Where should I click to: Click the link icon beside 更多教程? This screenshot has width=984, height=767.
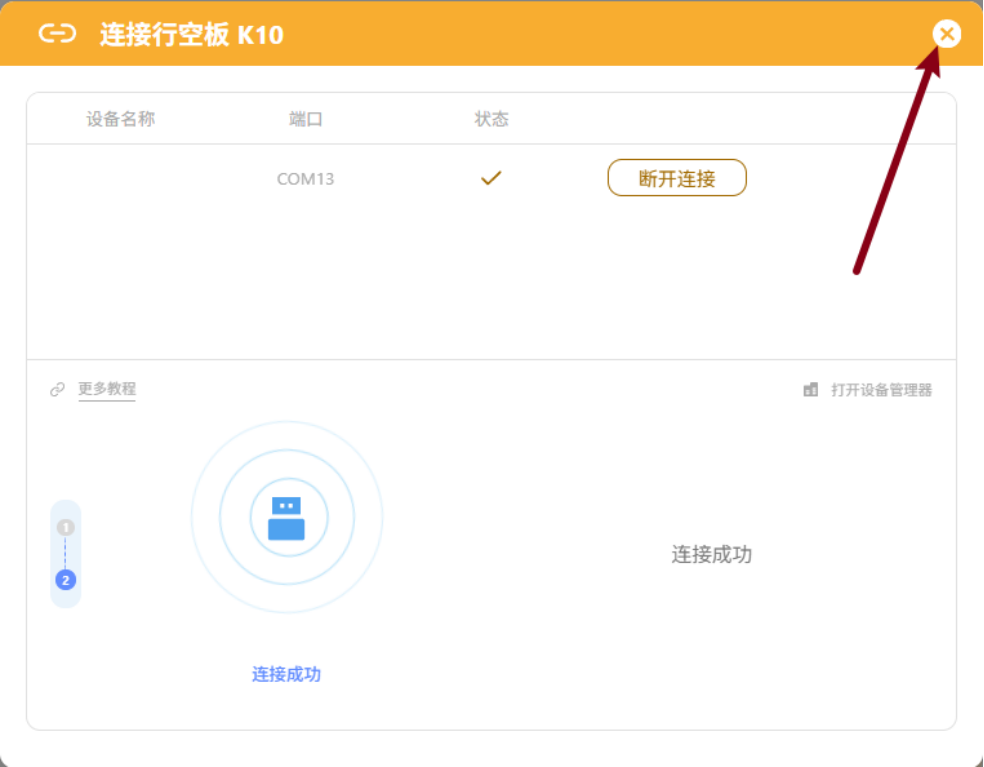[58, 389]
